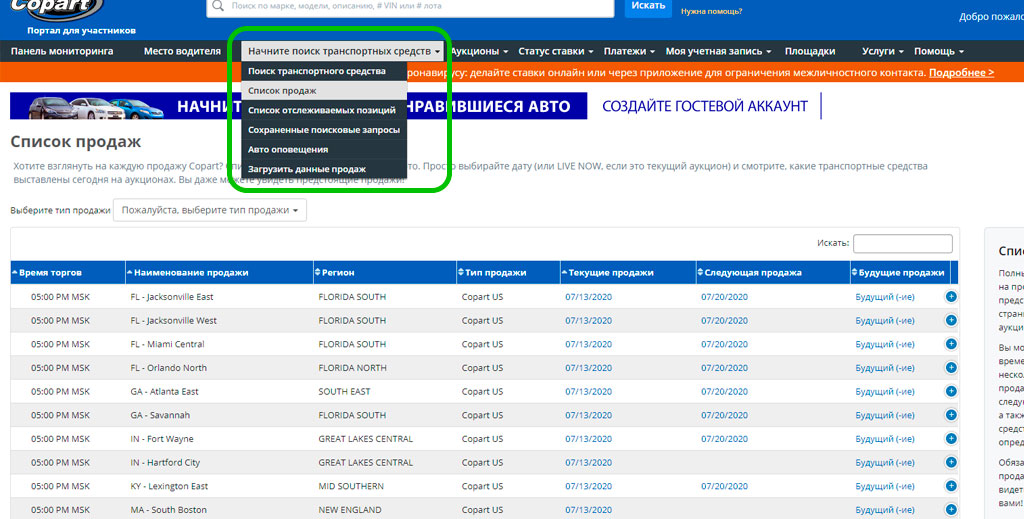Screen dimensions: 1024x519
Task: Click MID SOUTHERN region cell
Action: click(351, 486)
